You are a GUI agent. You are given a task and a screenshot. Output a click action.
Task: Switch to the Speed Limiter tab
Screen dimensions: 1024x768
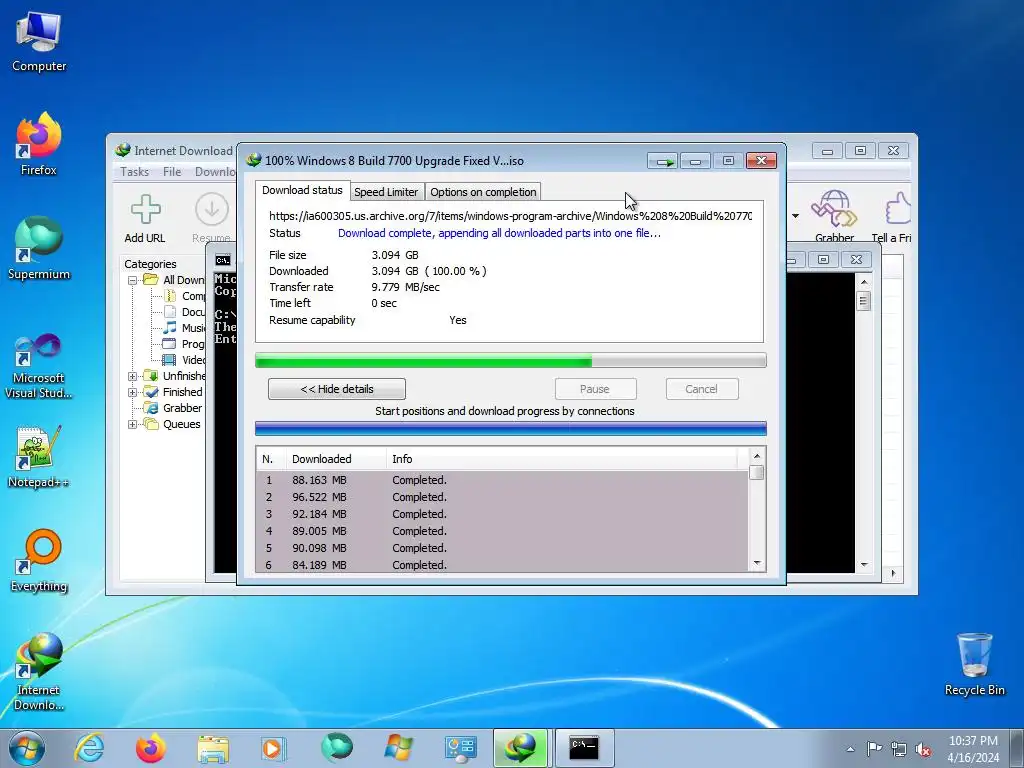click(x=386, y=192)
